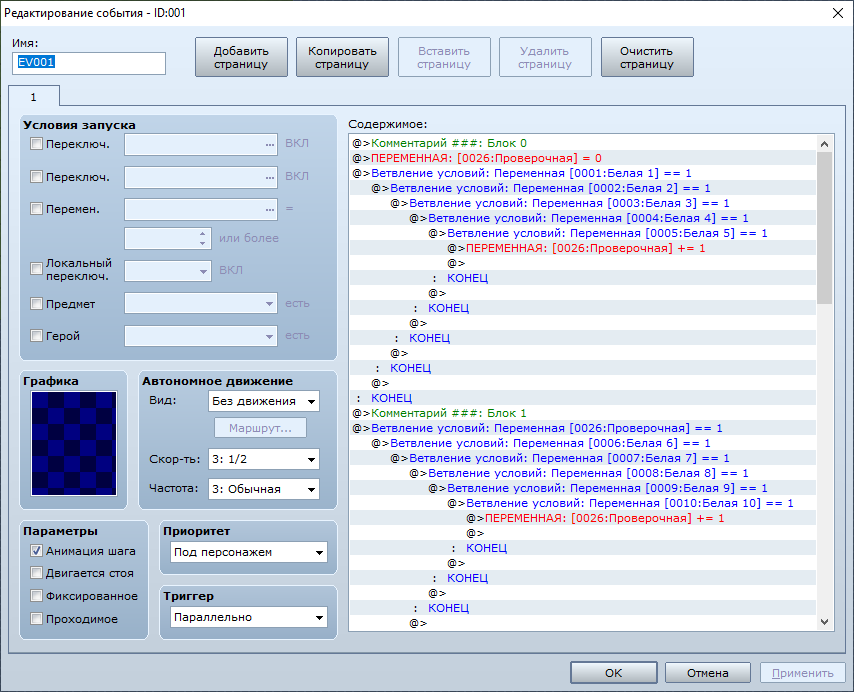Open page tab 1
Image resolution: width=854 pixels, height=692 pixels.
pyautogui.click(x=34, y=97)
